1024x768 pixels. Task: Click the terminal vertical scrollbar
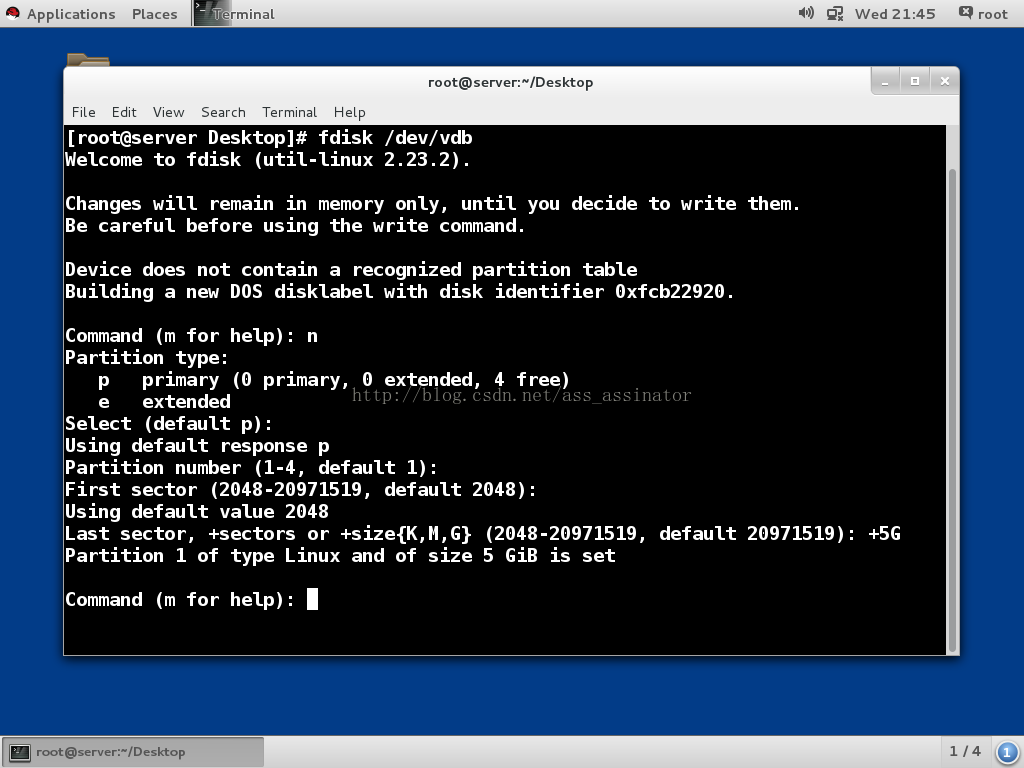pos(952,409)
